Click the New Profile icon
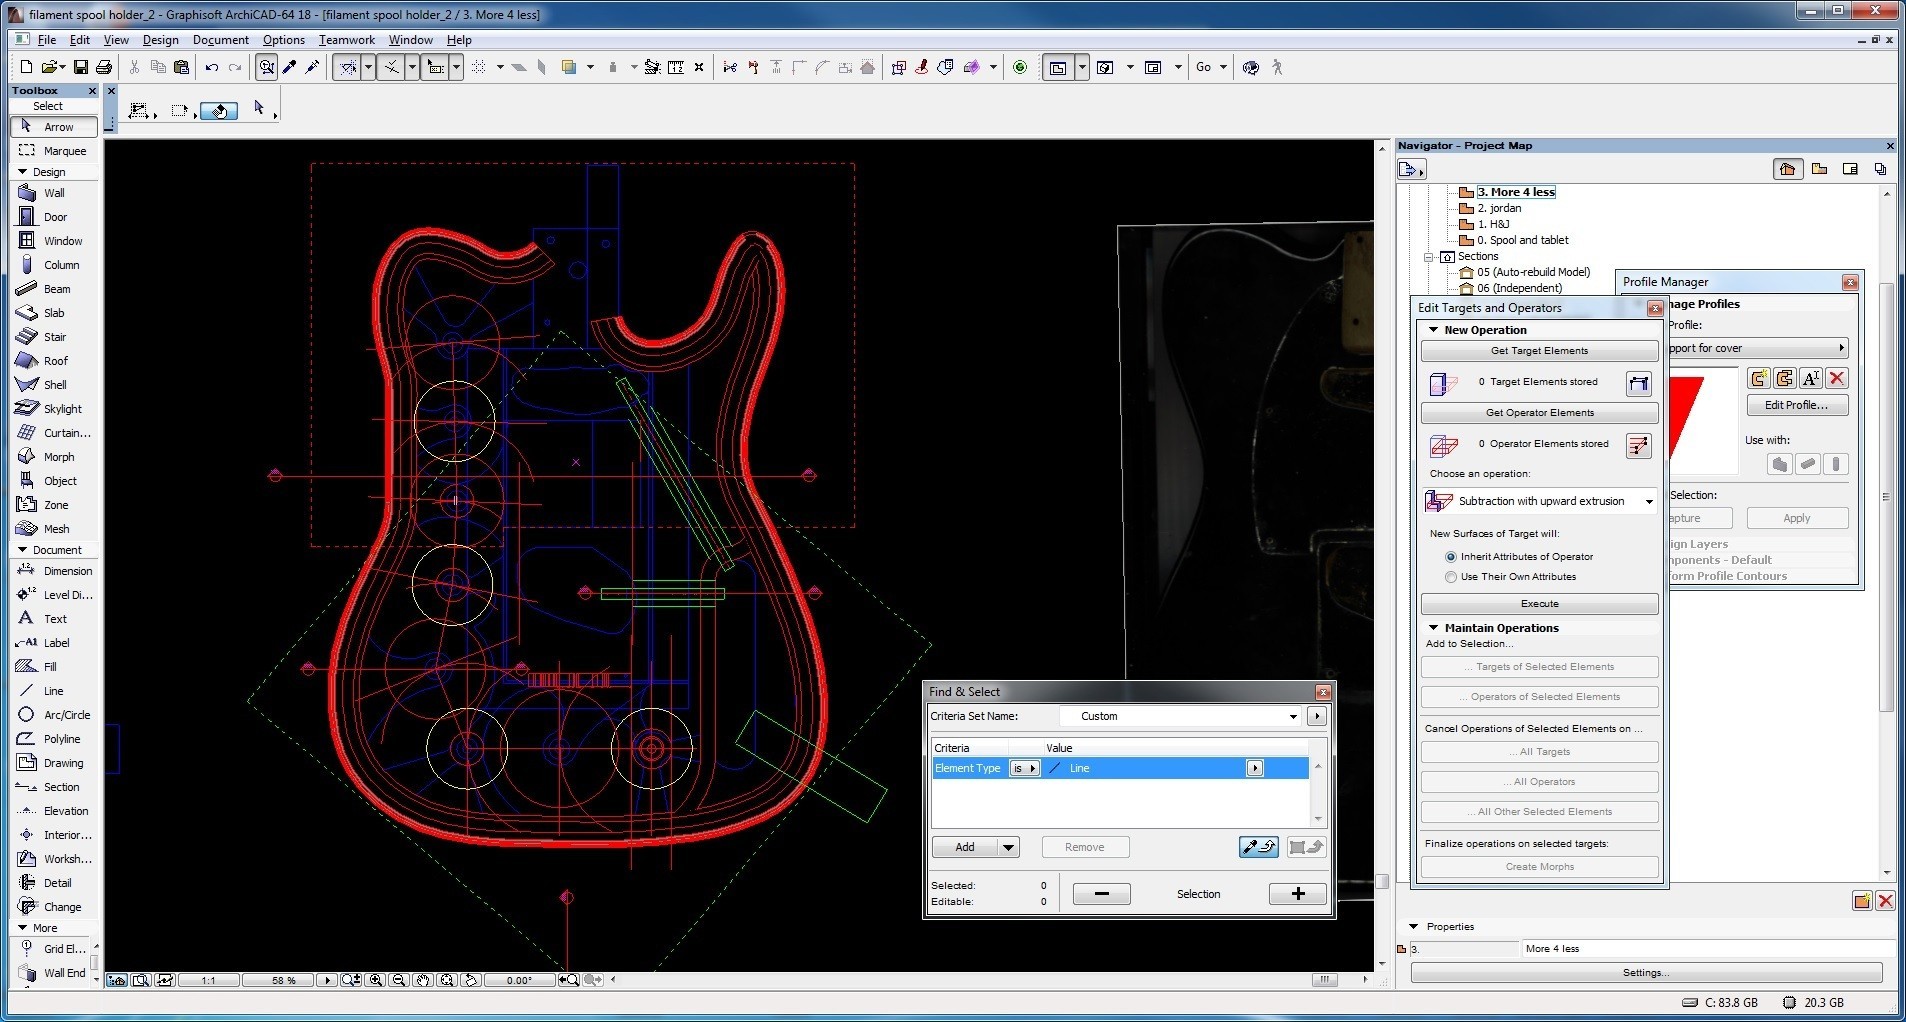1906x1022 pixels. tap(1759, 378)
